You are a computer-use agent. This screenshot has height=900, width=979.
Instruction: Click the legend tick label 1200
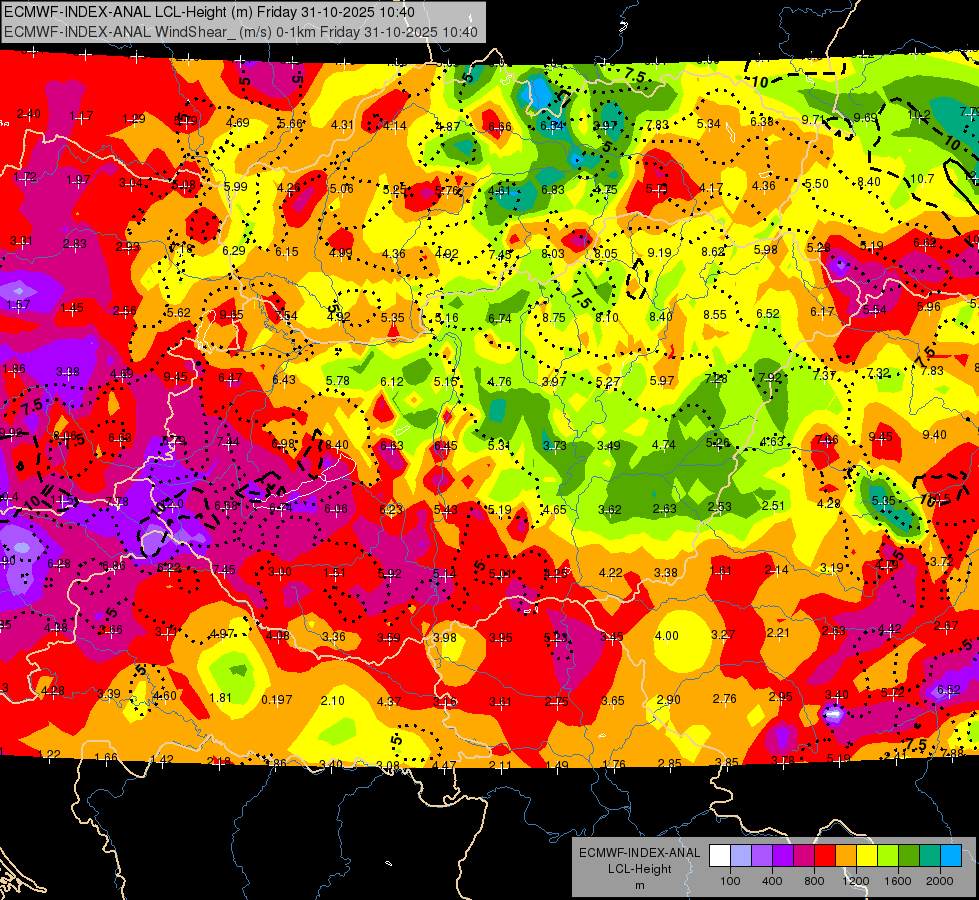[x=856, y=881]
